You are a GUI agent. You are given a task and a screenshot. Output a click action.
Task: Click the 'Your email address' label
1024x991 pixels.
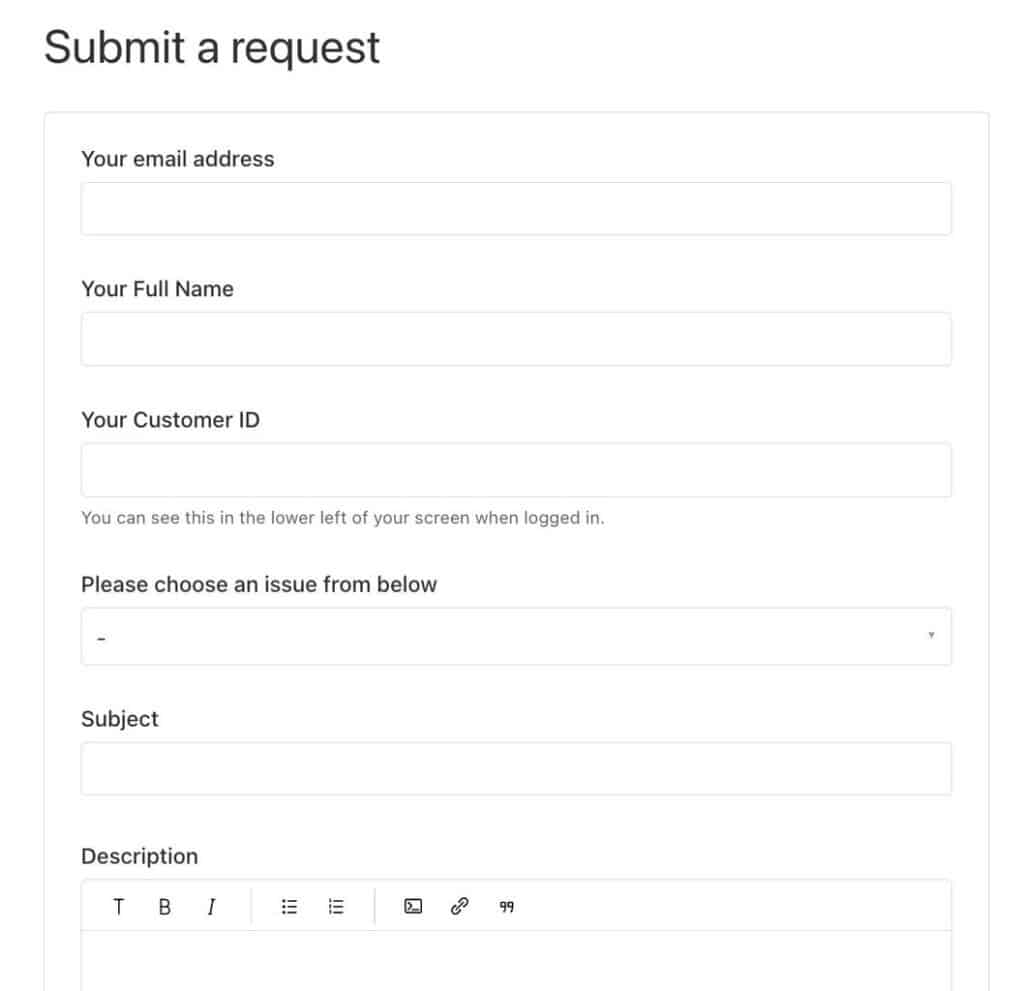point(178,159)
